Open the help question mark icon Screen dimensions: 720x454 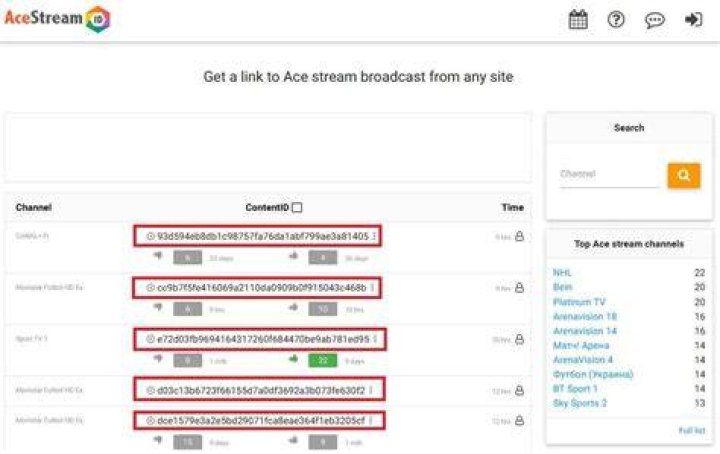[x=616, y=19]
